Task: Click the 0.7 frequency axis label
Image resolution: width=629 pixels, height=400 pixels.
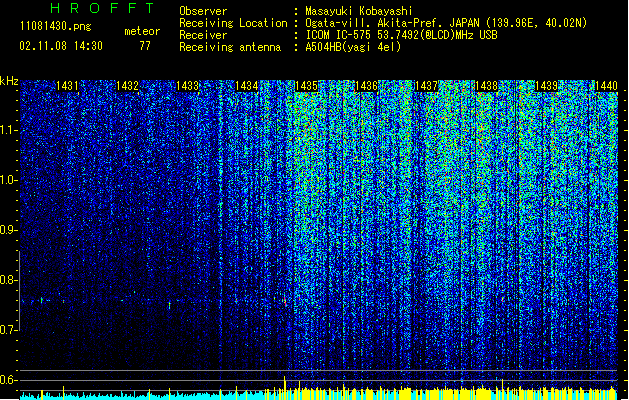Action: tap(8, 330)
